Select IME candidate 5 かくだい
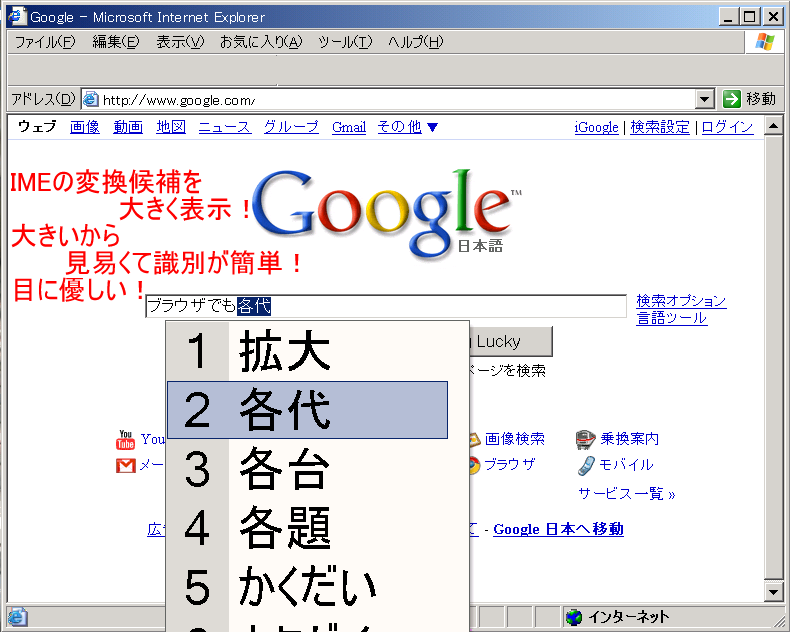 [307, 587]
